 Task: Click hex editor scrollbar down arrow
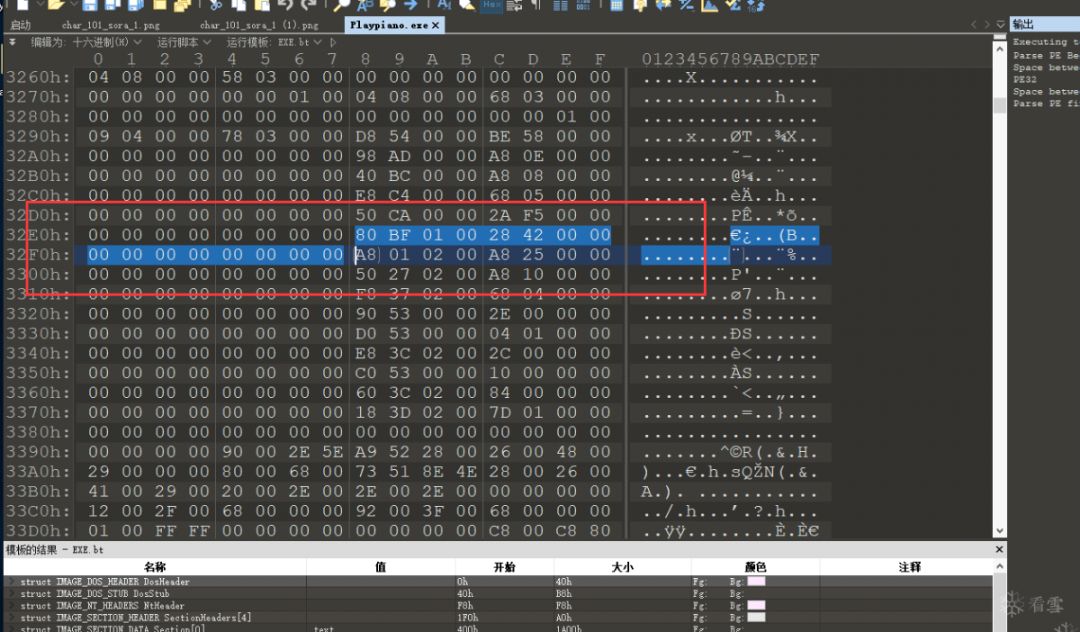[x=999, y=531]
